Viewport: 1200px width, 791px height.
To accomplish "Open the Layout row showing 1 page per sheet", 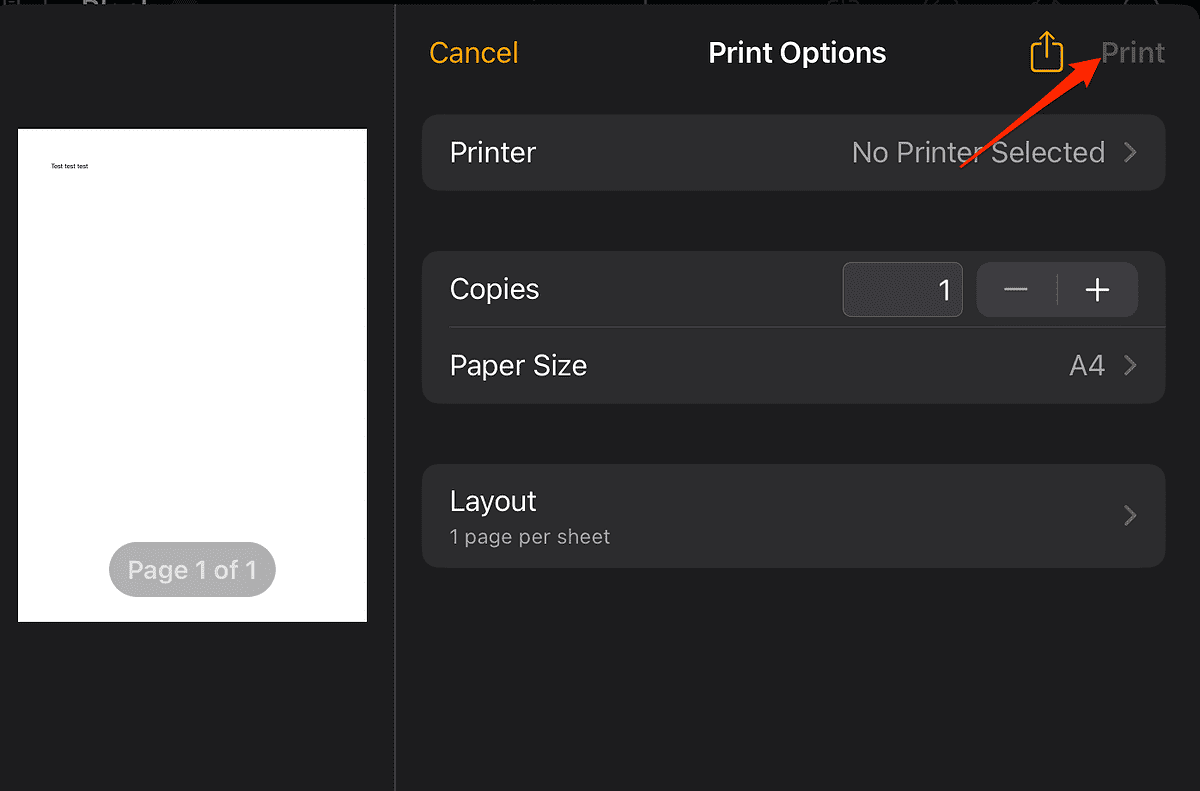I will pyautogui.click(x=793, y=515).
